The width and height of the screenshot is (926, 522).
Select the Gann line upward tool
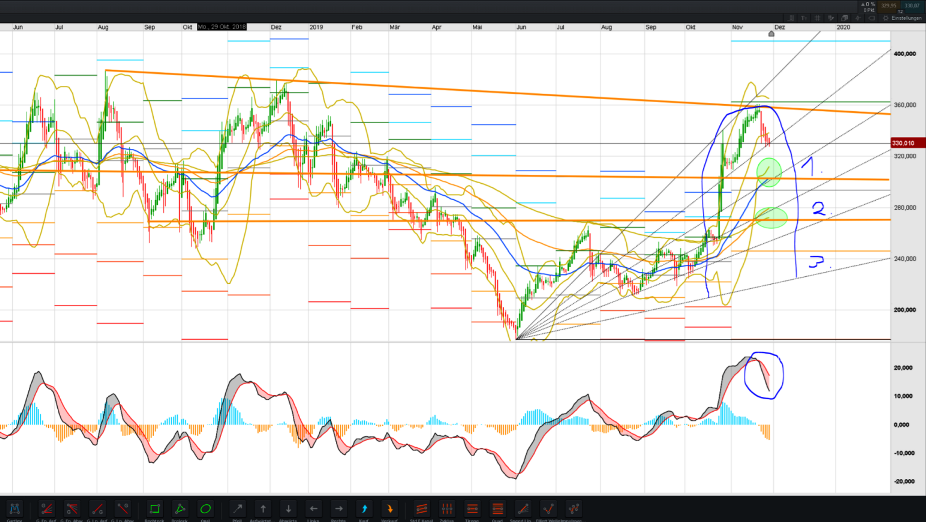tap(97, 508)
